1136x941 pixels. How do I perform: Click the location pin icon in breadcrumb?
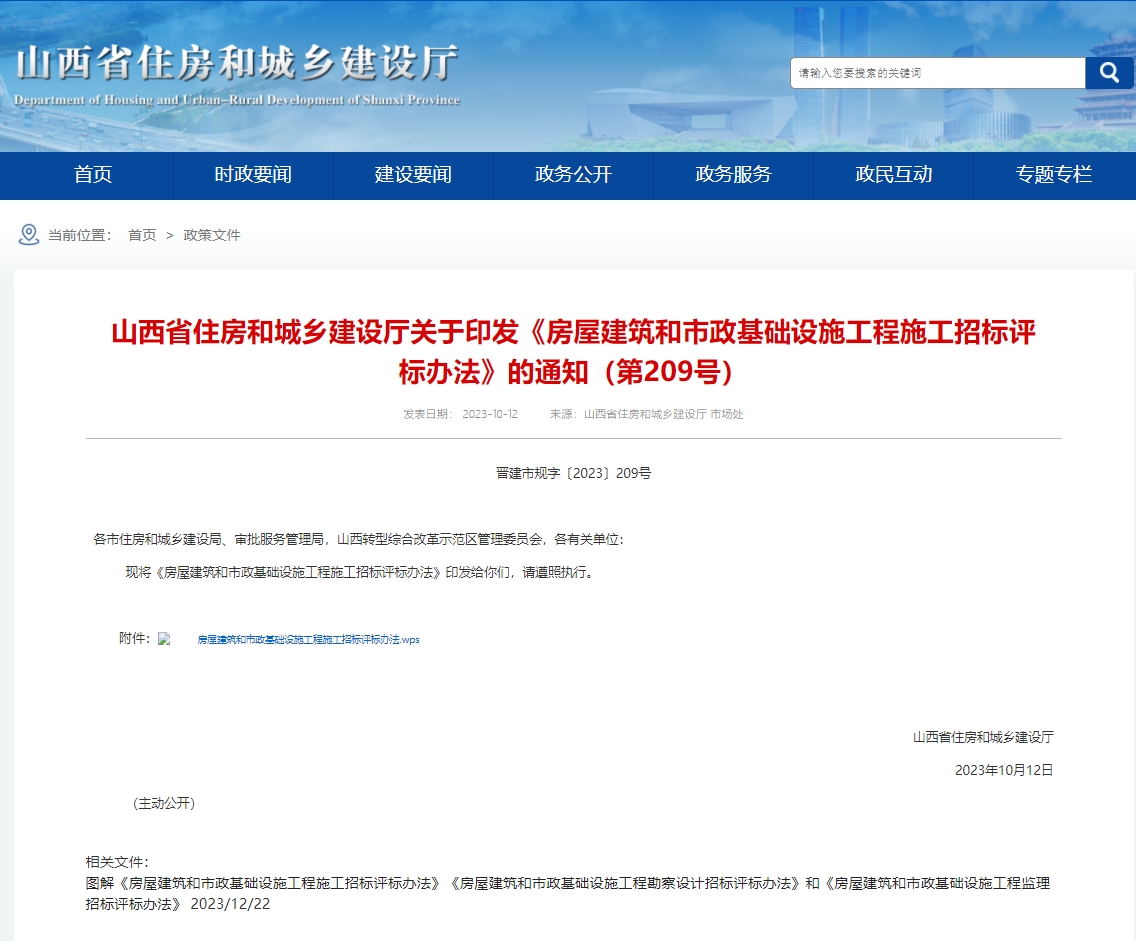pos(29,235)
